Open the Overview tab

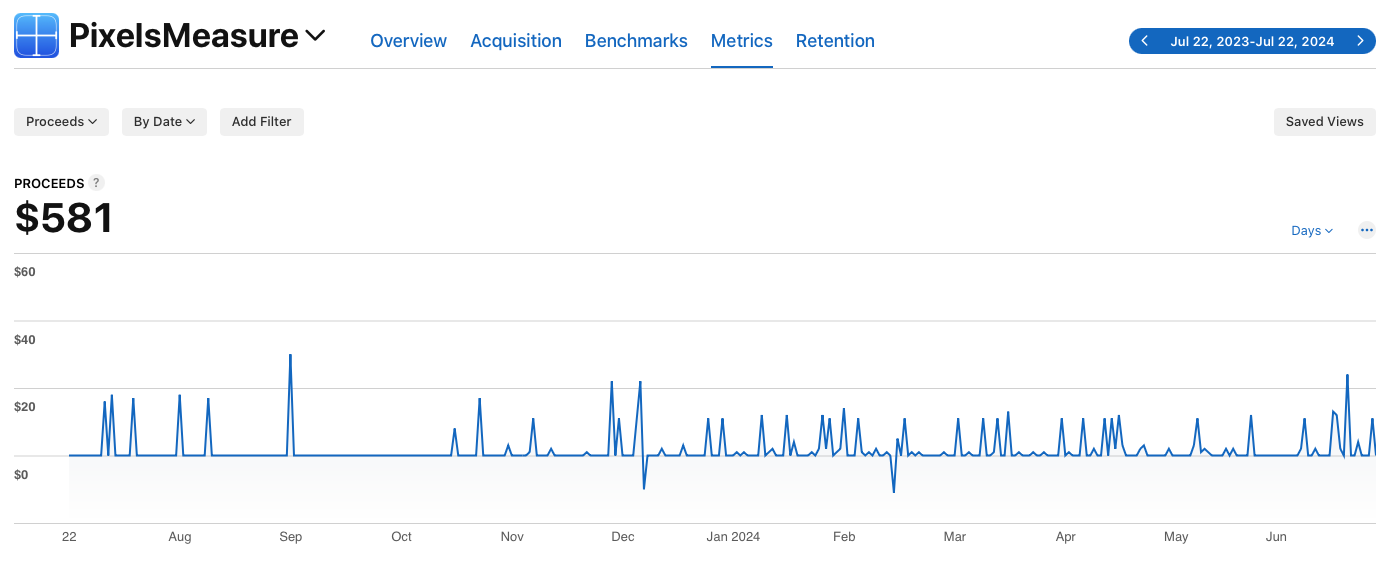point(408,41)
